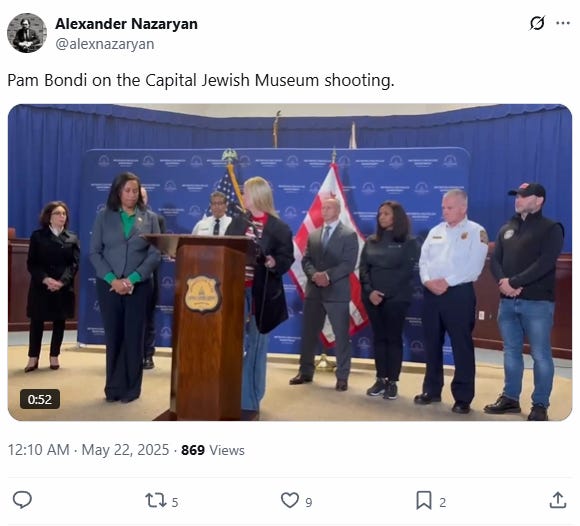Select the tweet text about Capital Jewish Museum
The height and width of the screenshot is (526, 580).
(201, 80)
